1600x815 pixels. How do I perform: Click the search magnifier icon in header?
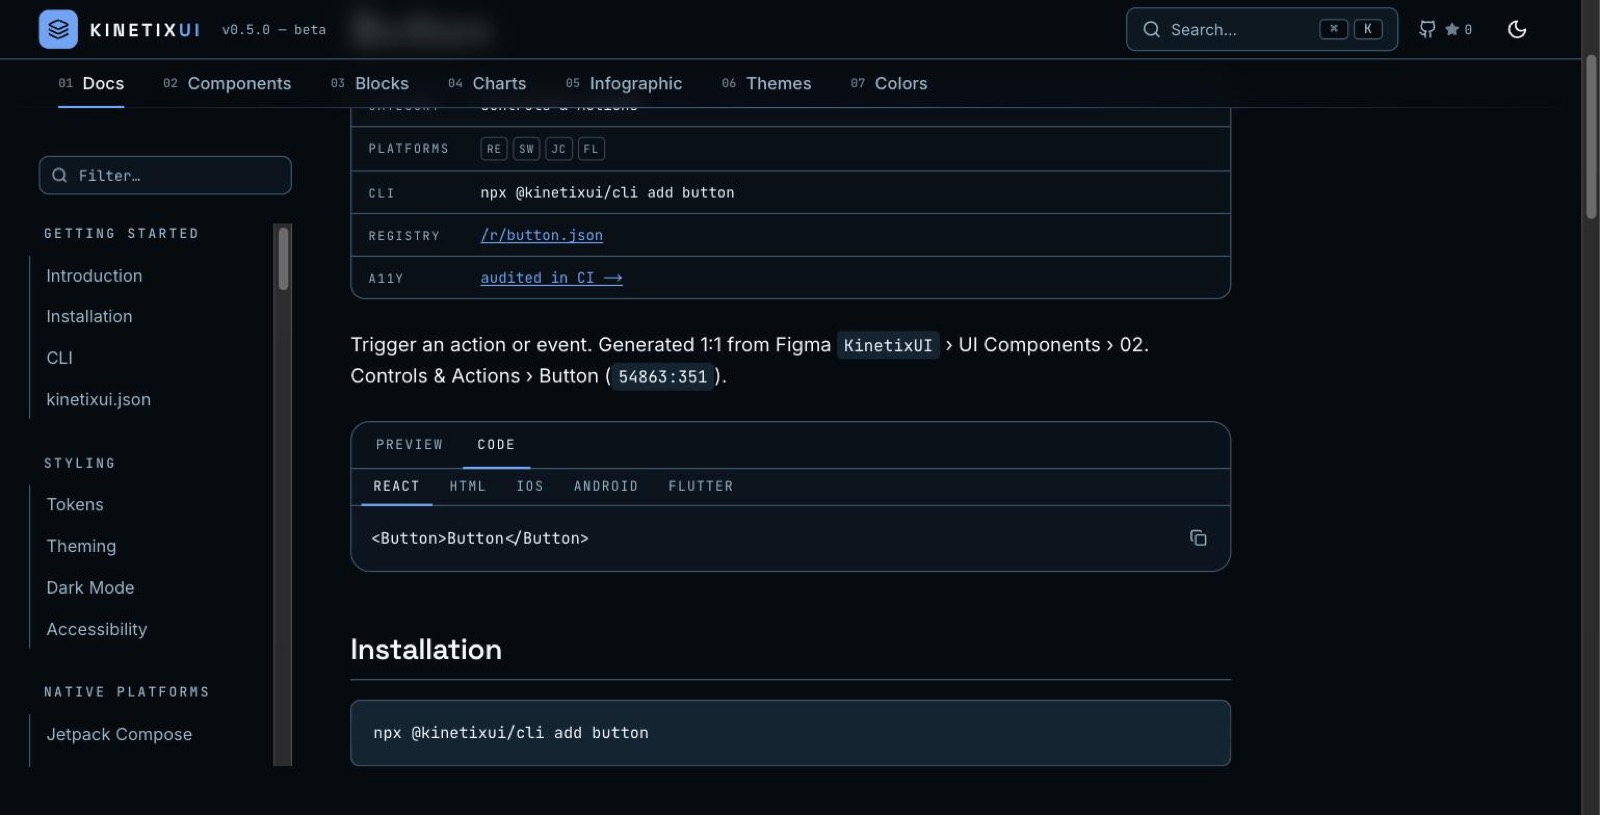coord(1152,30)
